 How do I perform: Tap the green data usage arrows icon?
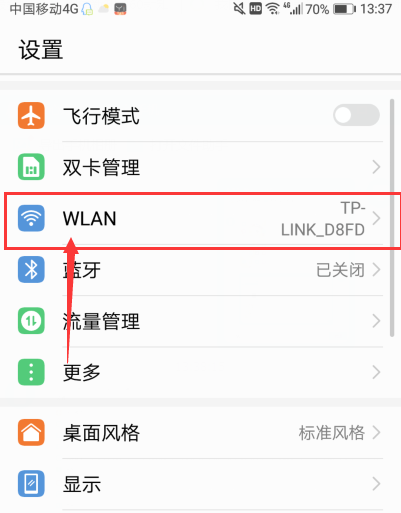[31, 321]
